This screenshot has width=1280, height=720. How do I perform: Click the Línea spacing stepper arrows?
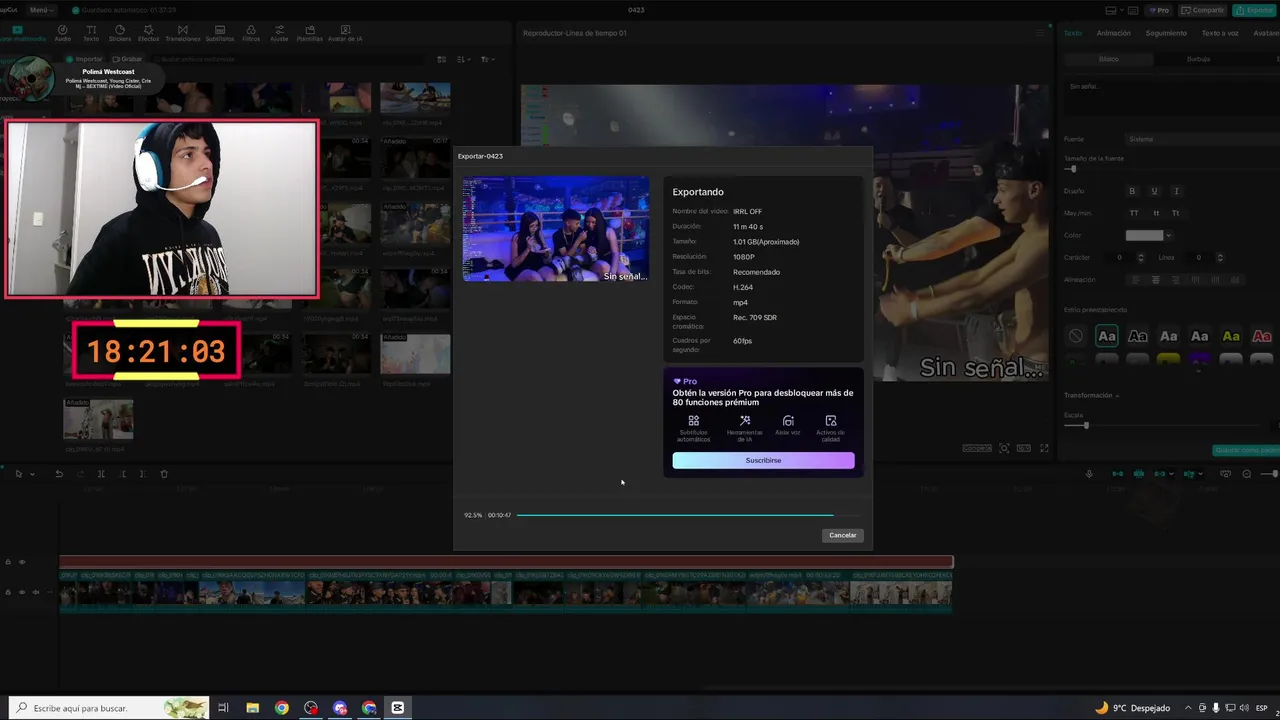pos(1220,257)
